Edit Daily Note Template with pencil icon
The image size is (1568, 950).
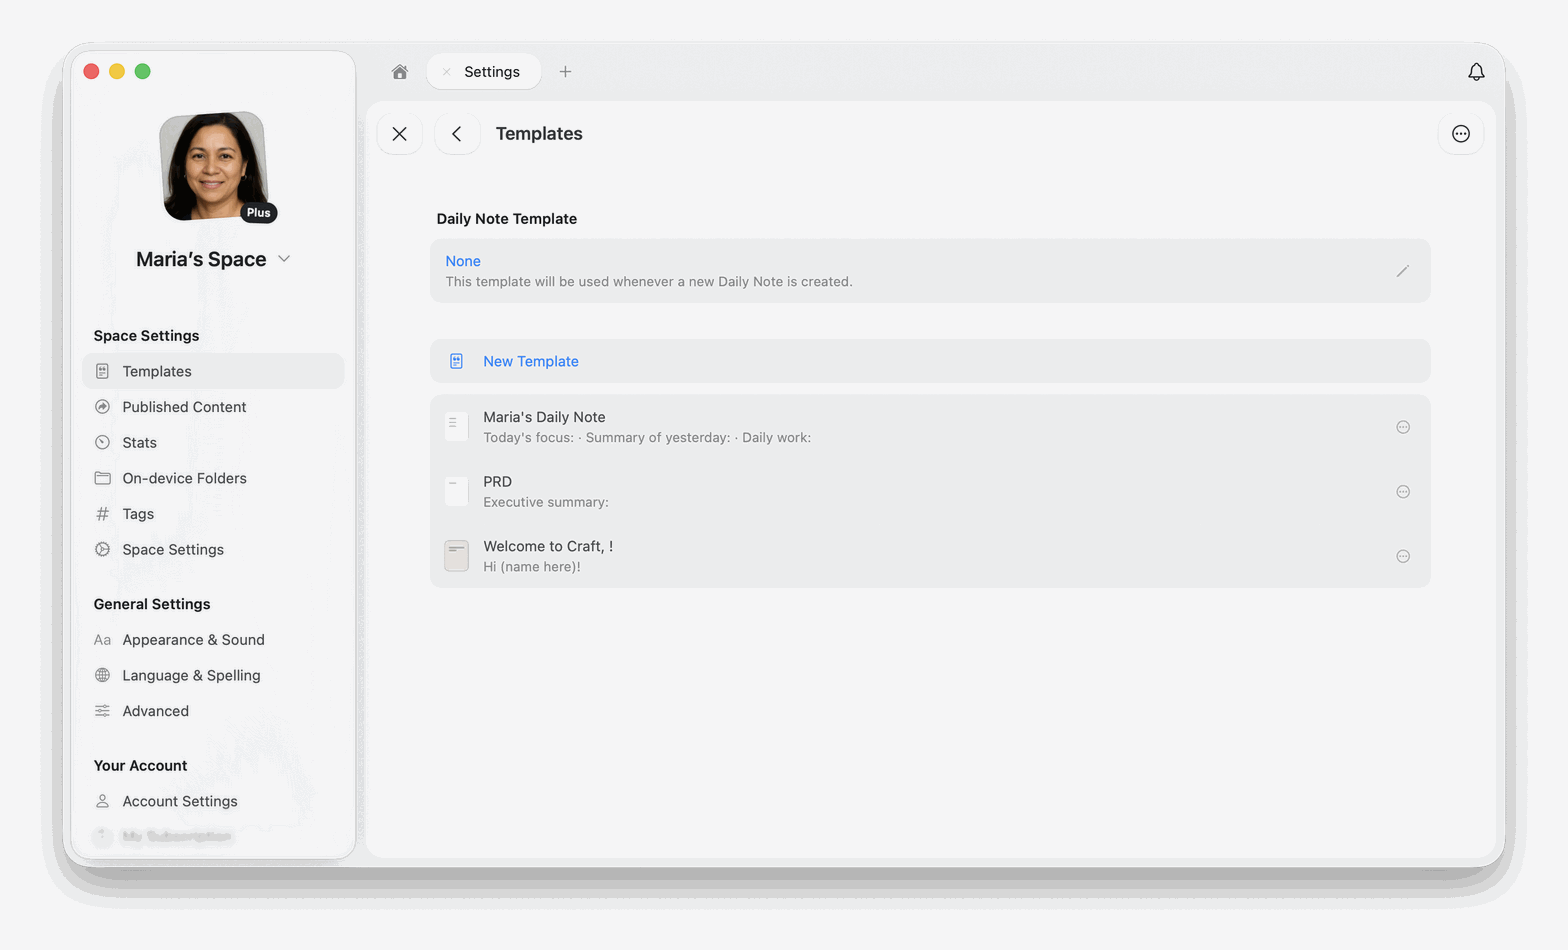coord(1403,271)
